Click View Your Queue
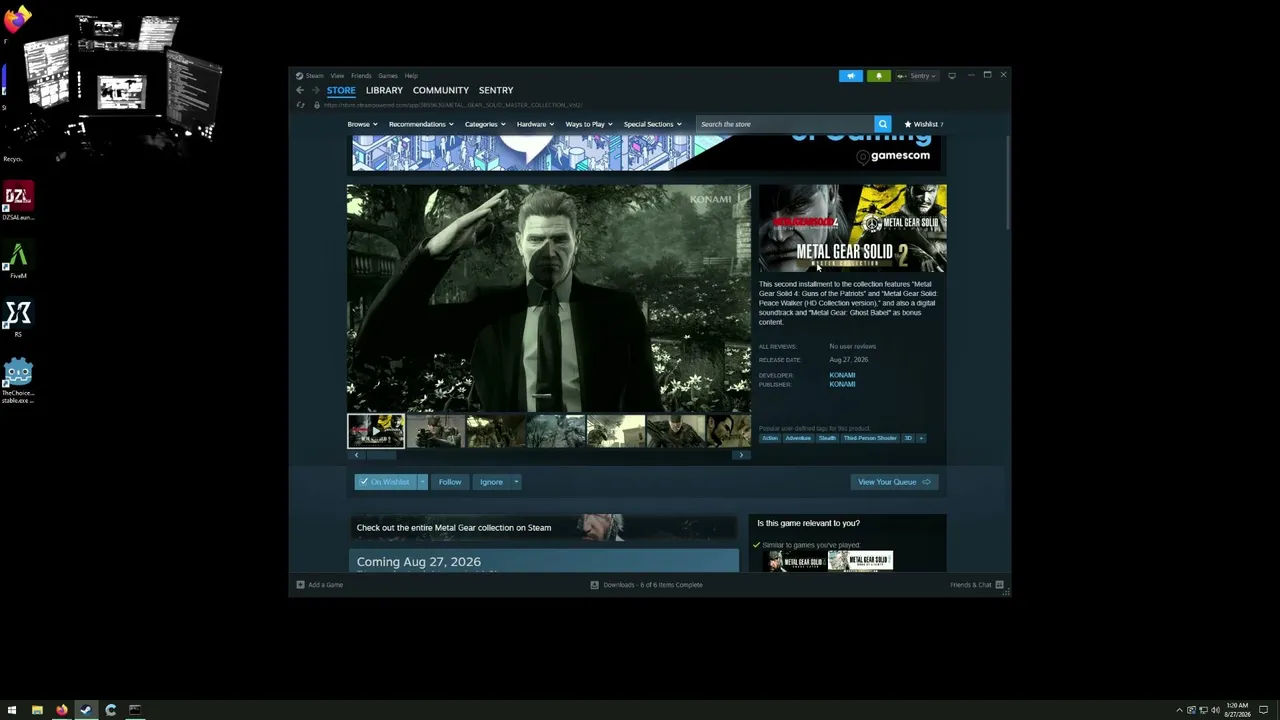The width and height of the screenshot is (1280, 720). coord(894,482)
